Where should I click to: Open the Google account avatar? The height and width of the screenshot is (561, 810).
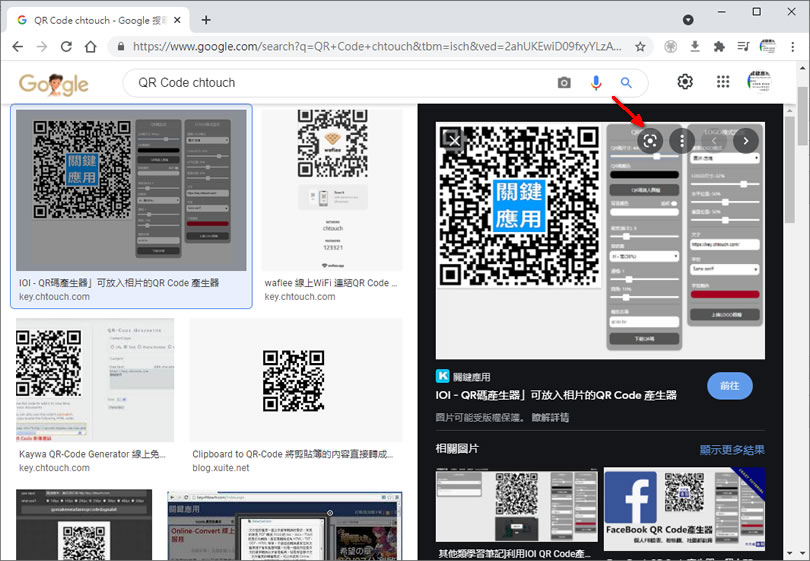click(759, 82)
